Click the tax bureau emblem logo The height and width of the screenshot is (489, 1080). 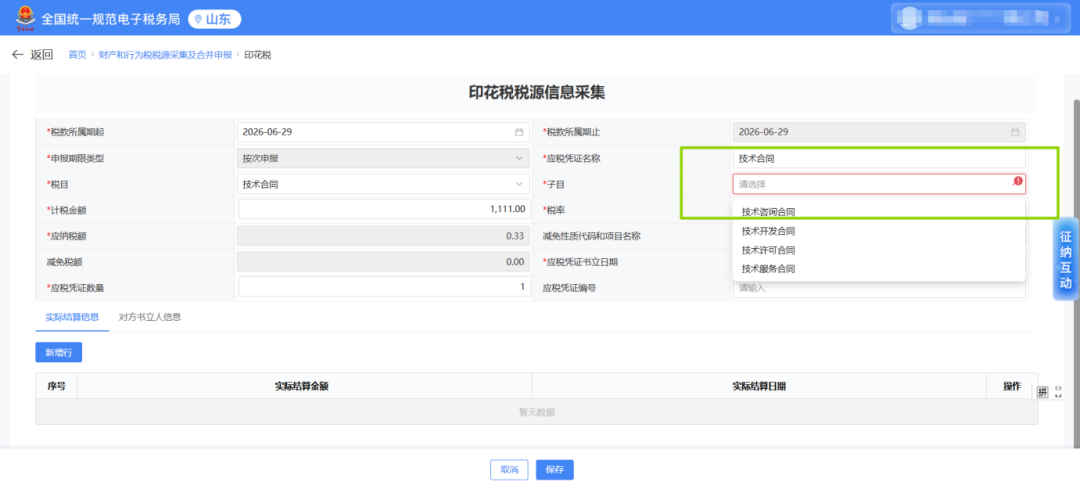coord(24,18)
